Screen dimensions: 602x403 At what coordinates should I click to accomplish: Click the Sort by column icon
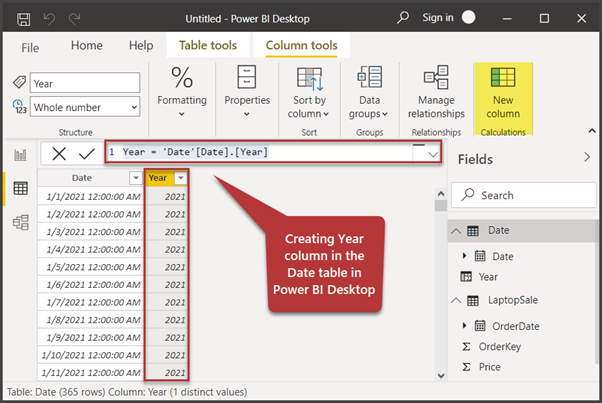pos(309,79)
